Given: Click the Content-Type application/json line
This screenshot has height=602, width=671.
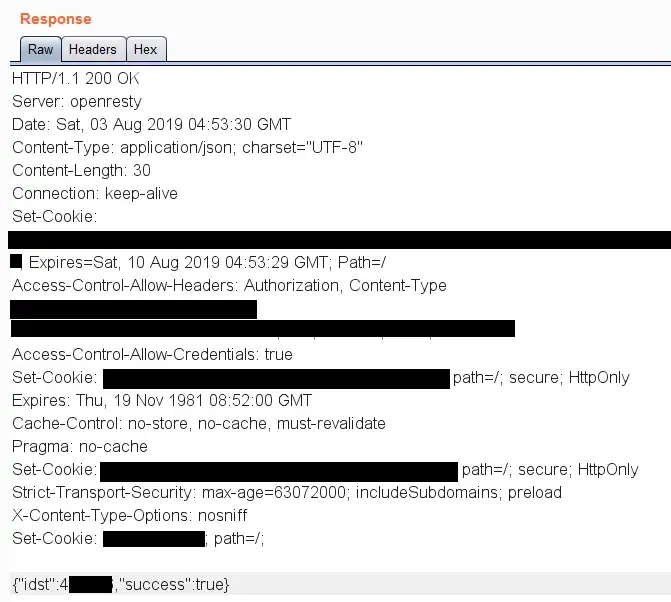Looking at the screenshot, I should coord(187,148).
